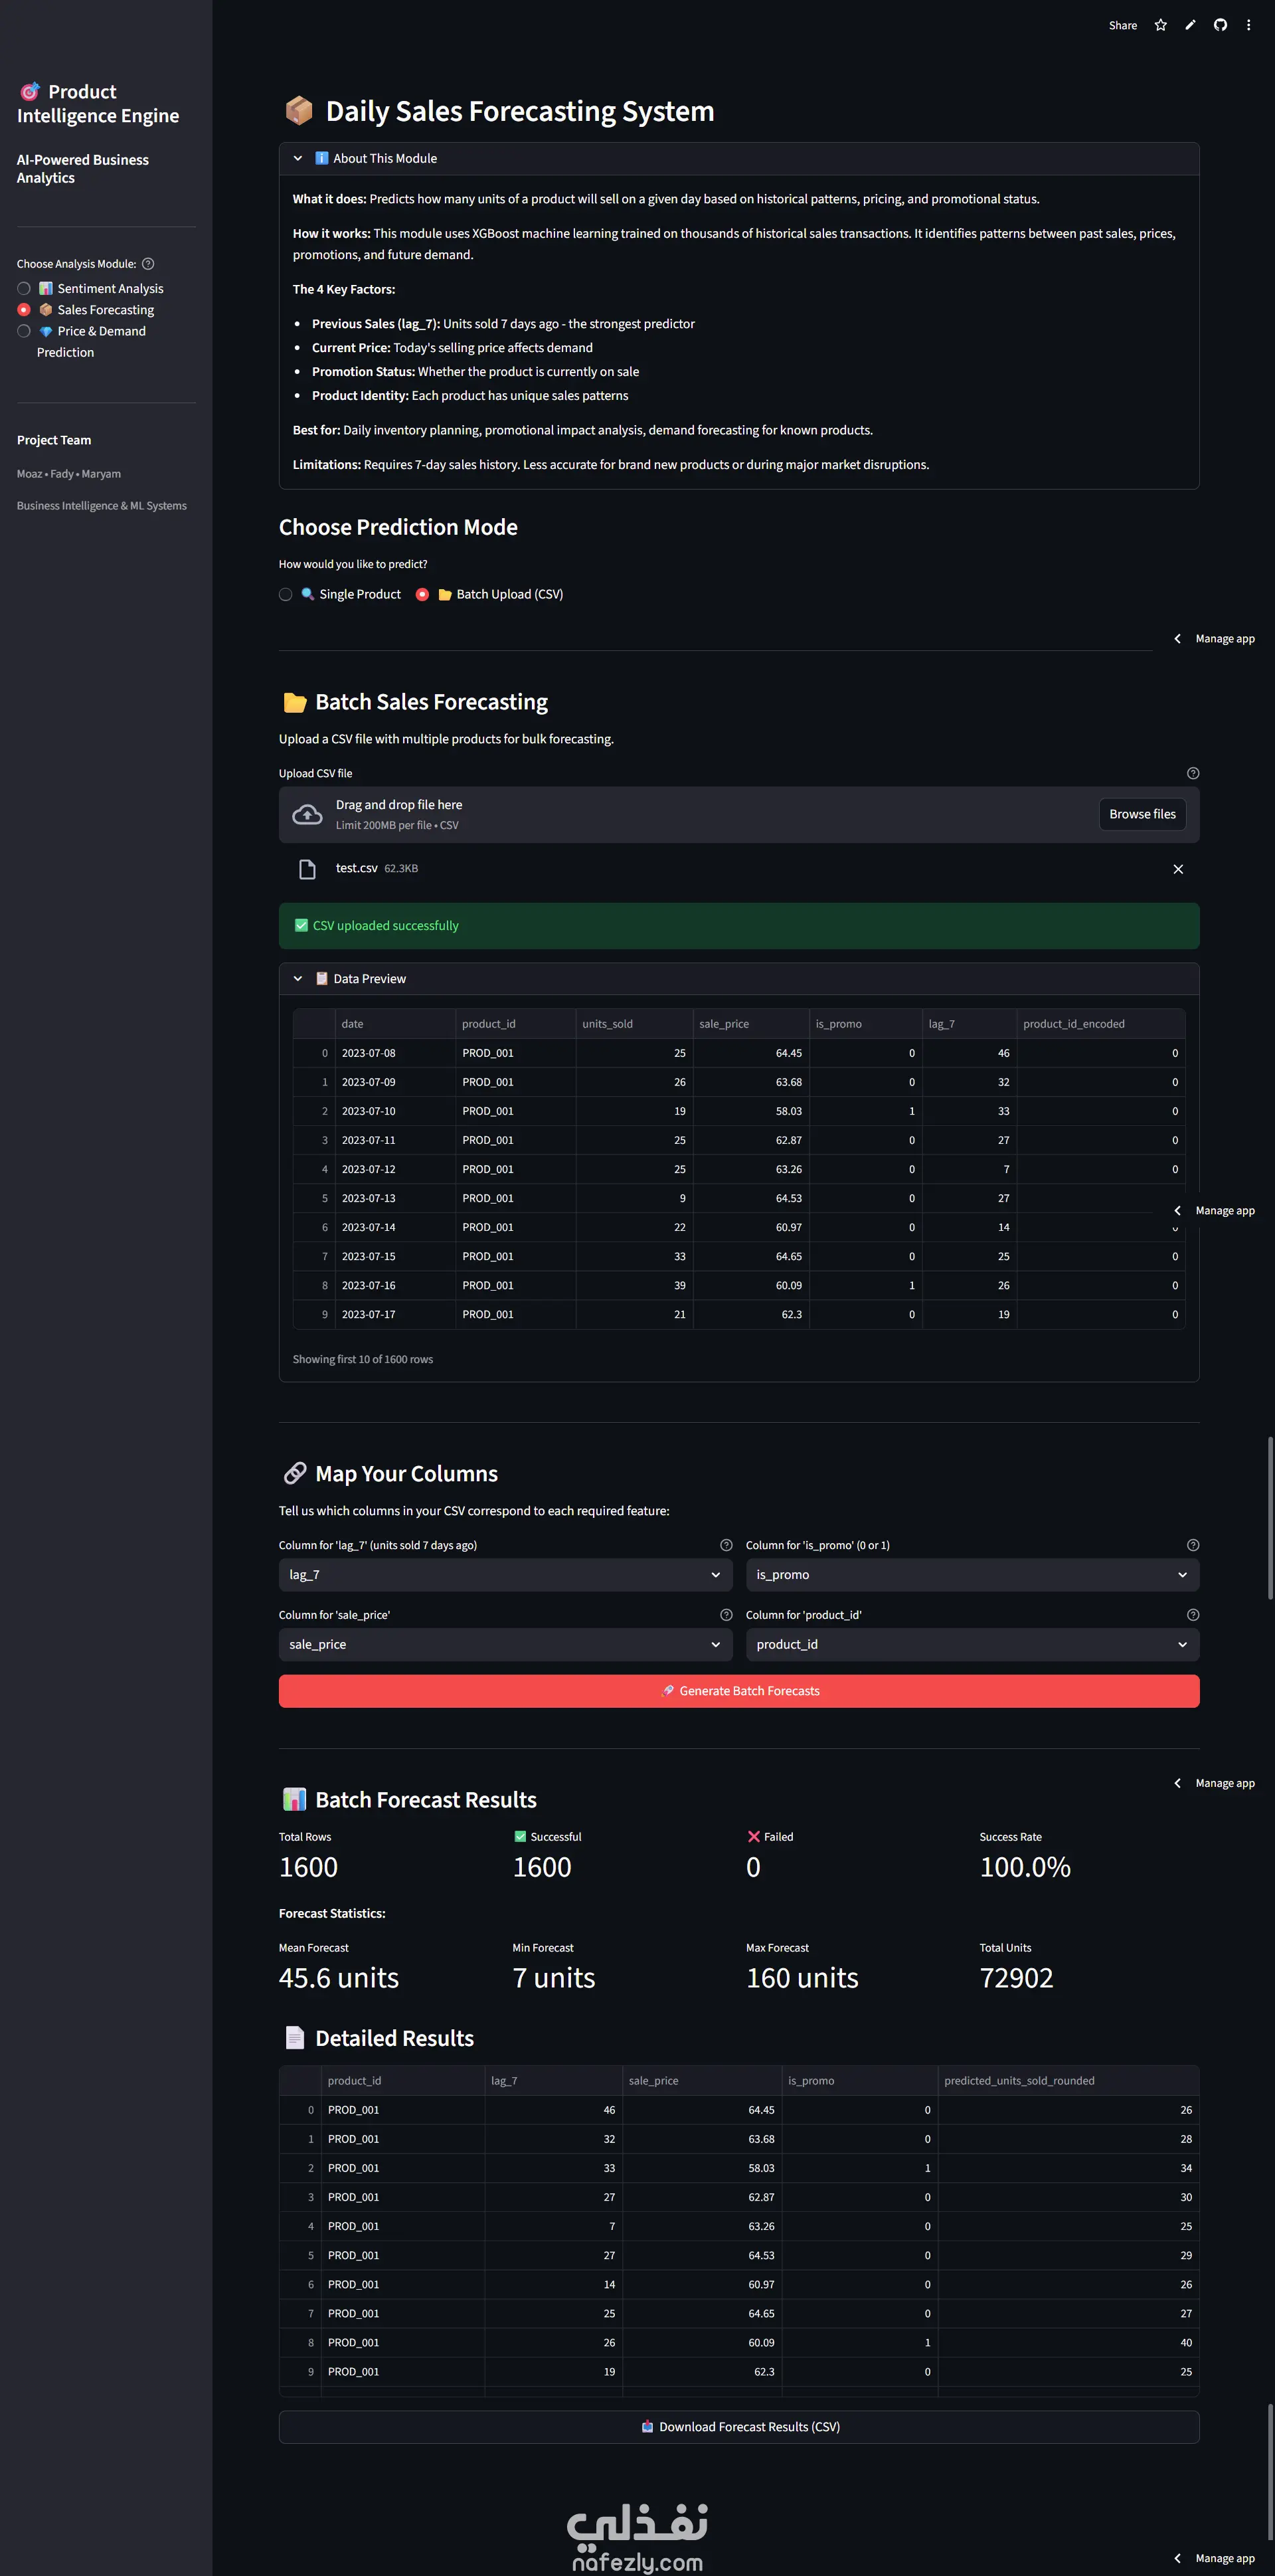Choose Single Product prediction mode

click(x=286, y=594)
